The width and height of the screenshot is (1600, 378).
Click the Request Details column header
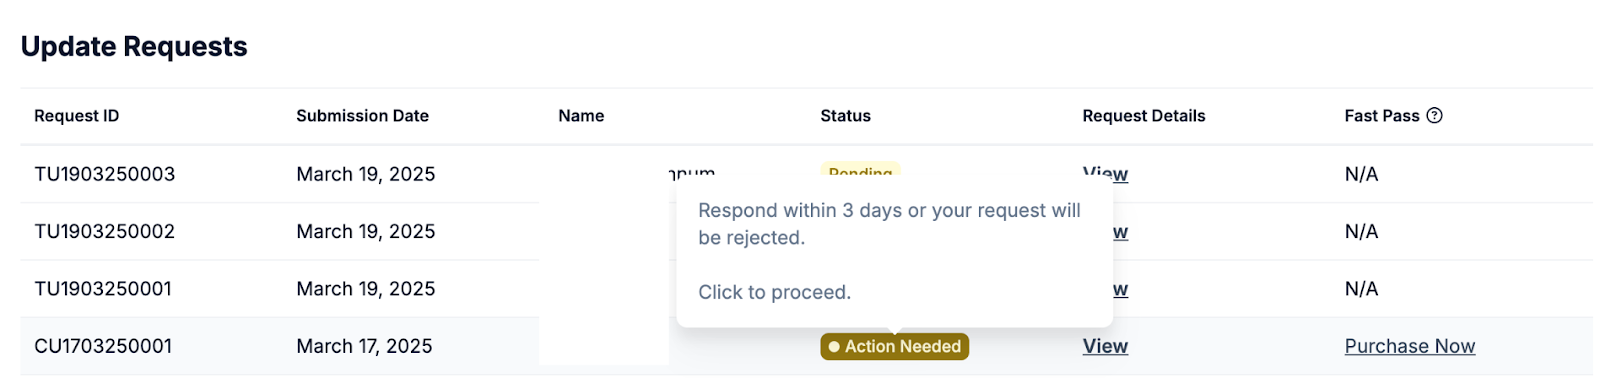(1143, 116)
